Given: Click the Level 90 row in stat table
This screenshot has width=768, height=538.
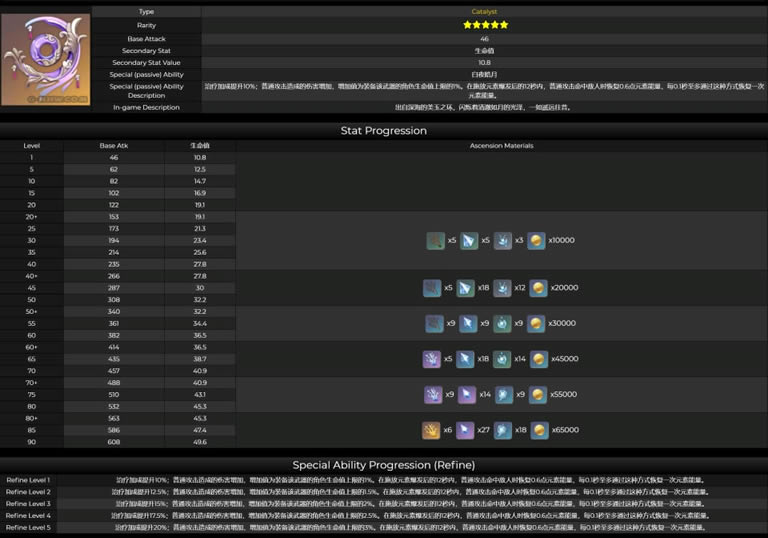Looking at the screenshot, I should pos(31,441).
